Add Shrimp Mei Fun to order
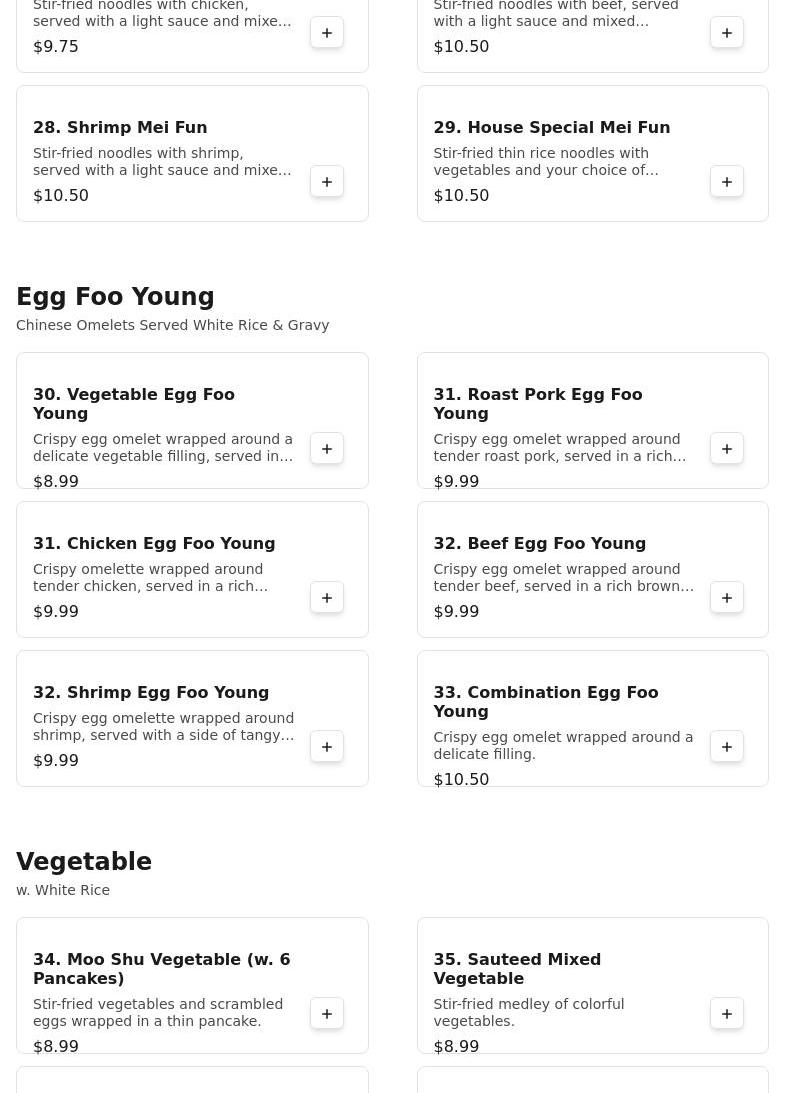This screenshot has width=785, height=1093. click(x=327, y=182)
